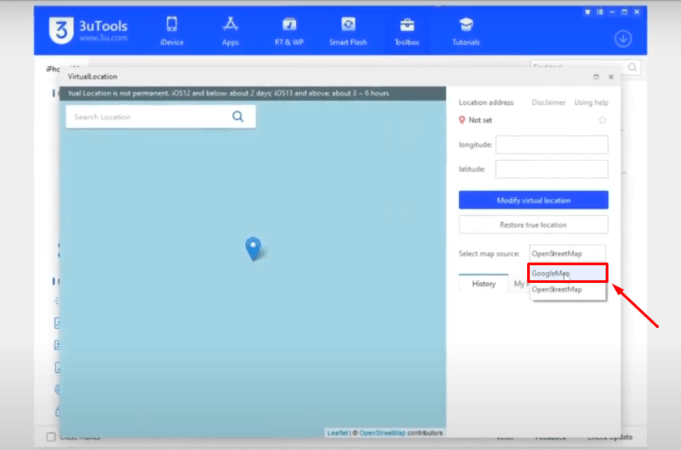Open the Toolbox section
The height and width of the screenshot is (450, 681).
tap(407, 31)
